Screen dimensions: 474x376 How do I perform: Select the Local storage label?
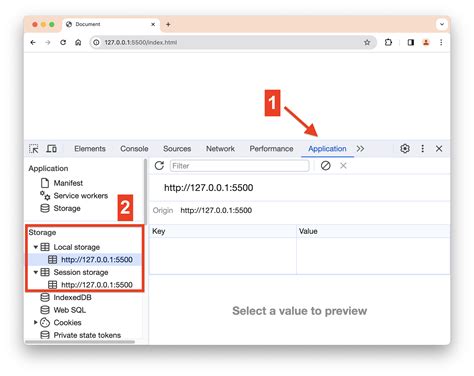[x=77, y=247]
